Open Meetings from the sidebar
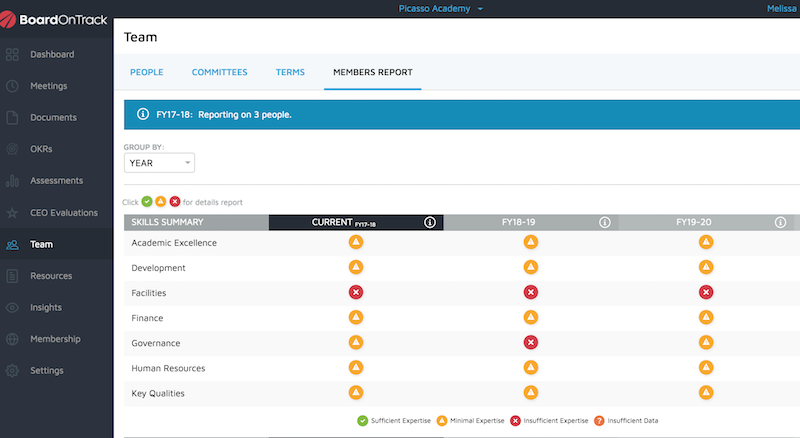The height and width of the screenshot is (438, 800). pos(48,86)
